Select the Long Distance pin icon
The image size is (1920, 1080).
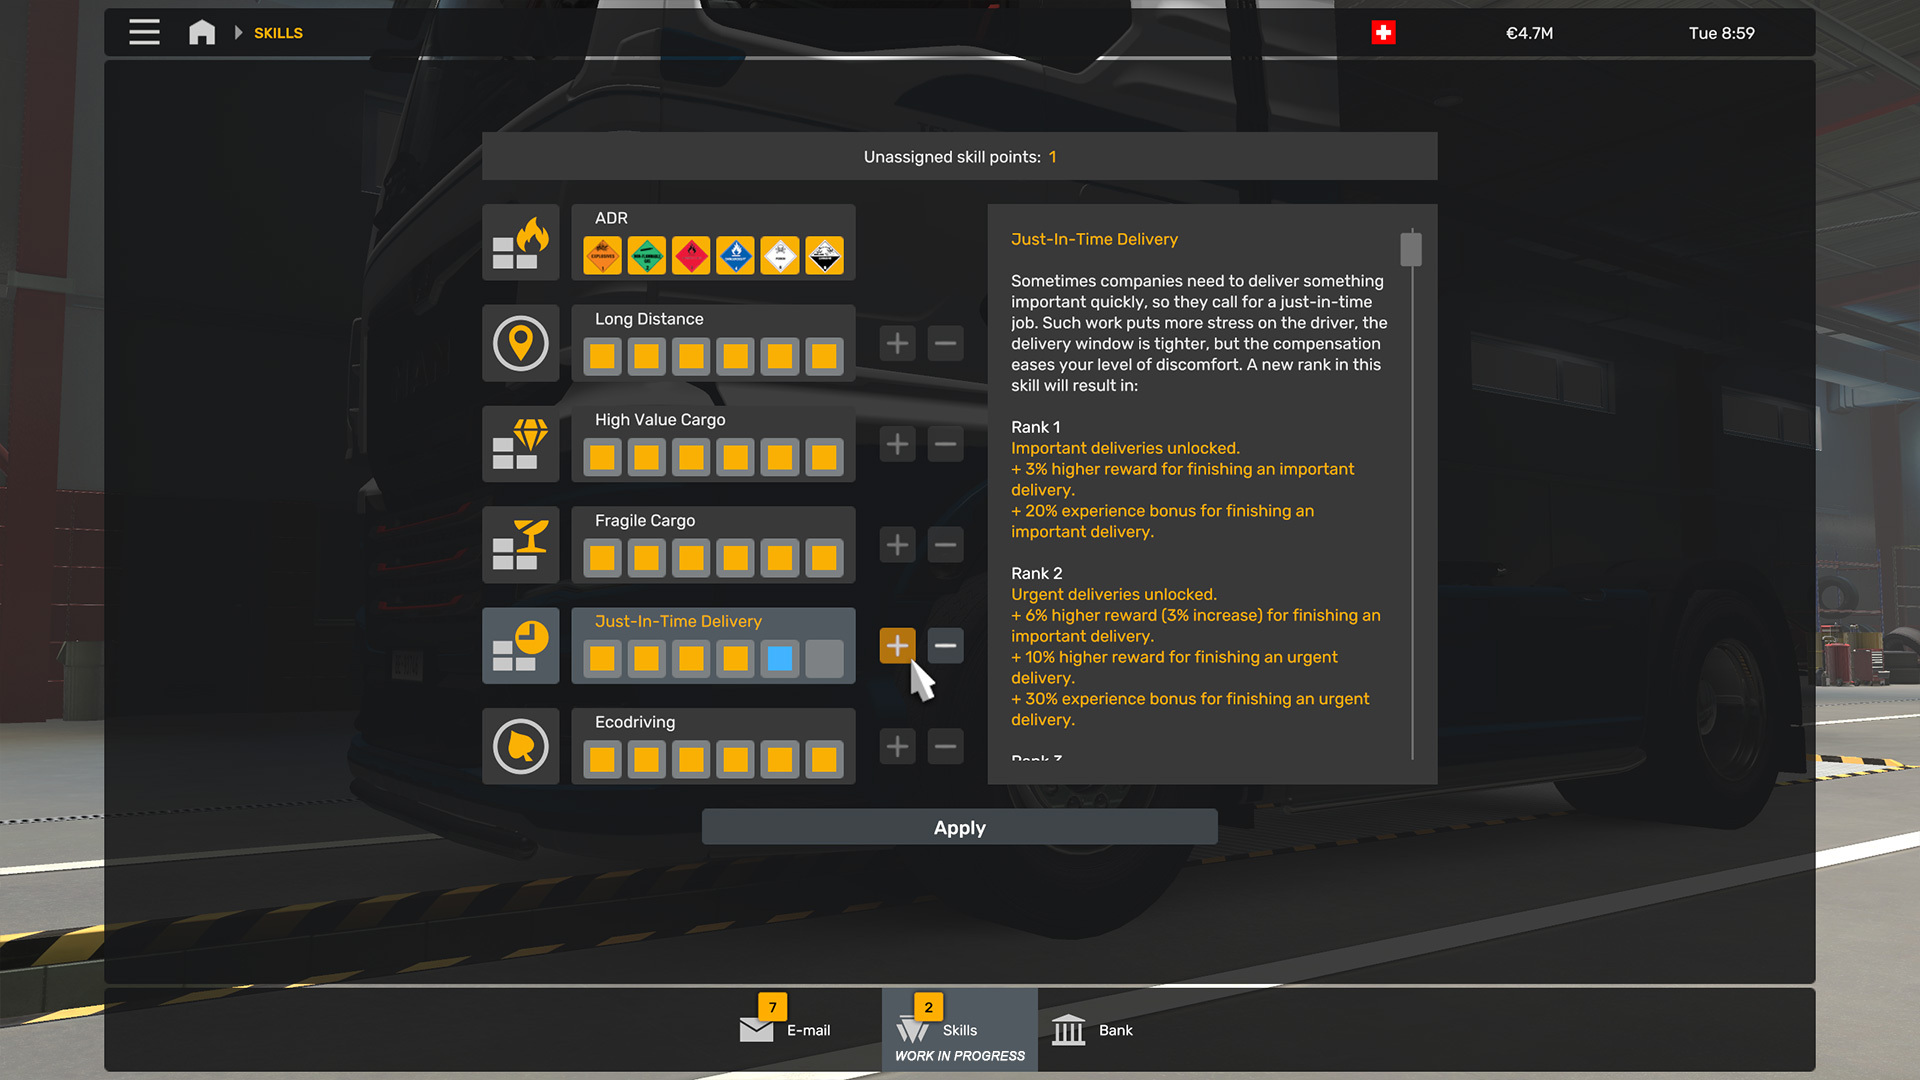pyautogui.click(x=520, y=344)
